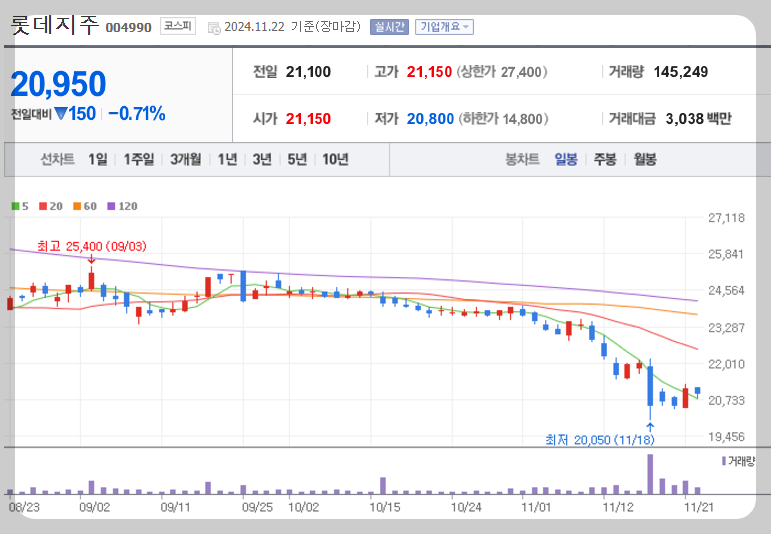Click the 하한가 14,800 text

click(503, 119)
